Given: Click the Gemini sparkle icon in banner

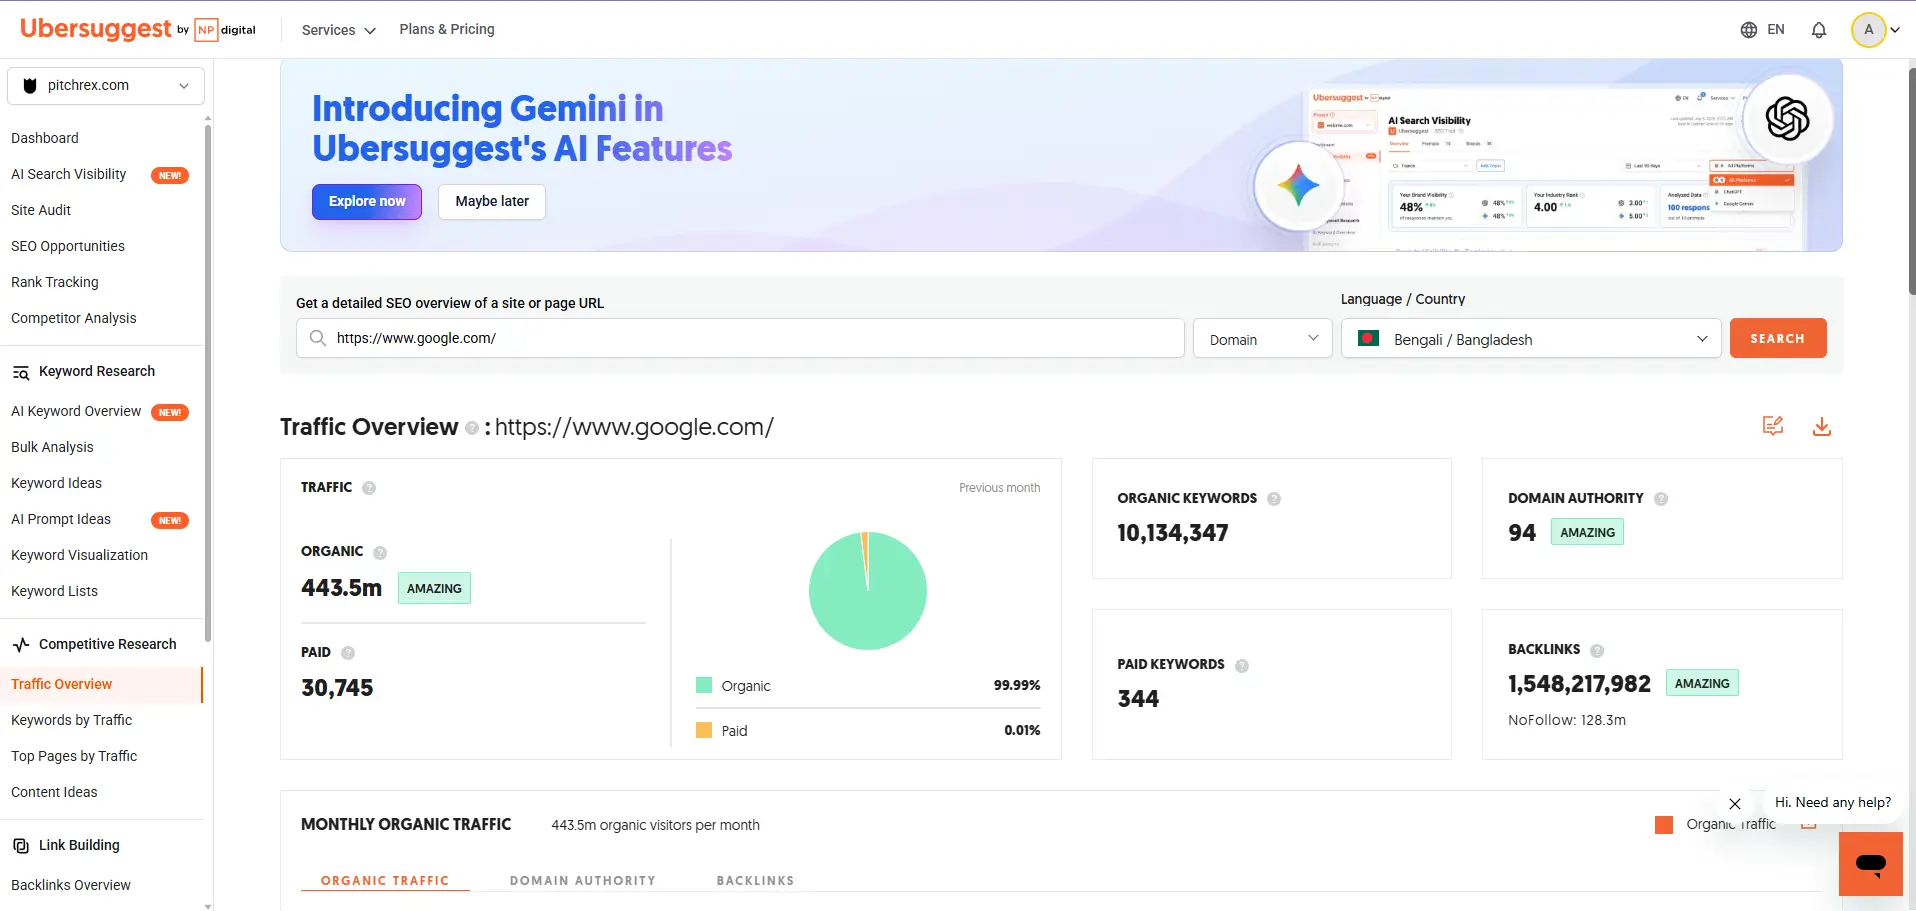Looking at the screenshot, I should click(1298, 186).
